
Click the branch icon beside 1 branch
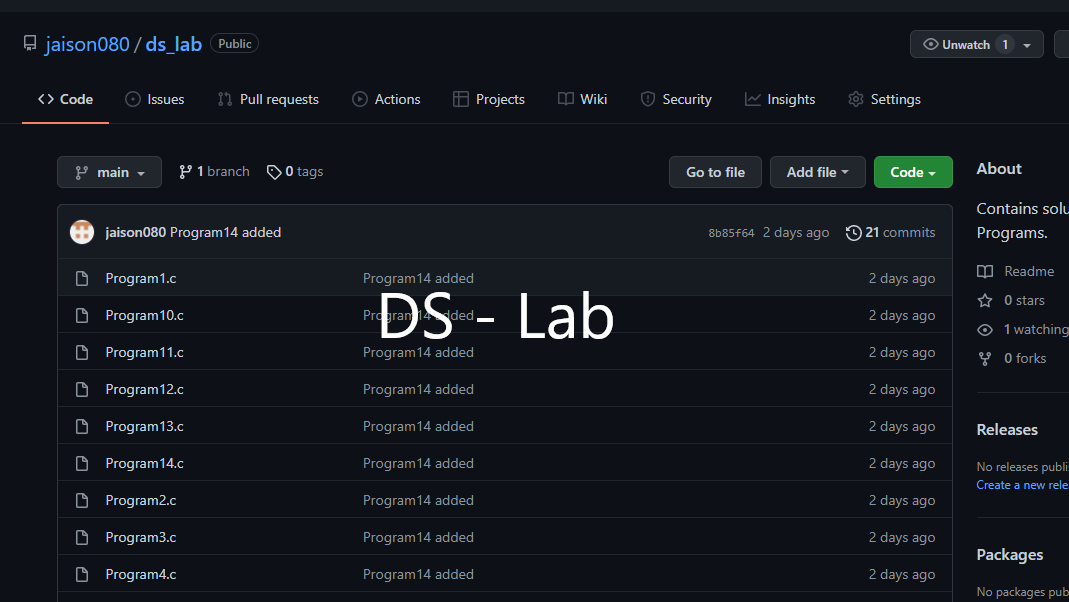(x=185, y=172)
